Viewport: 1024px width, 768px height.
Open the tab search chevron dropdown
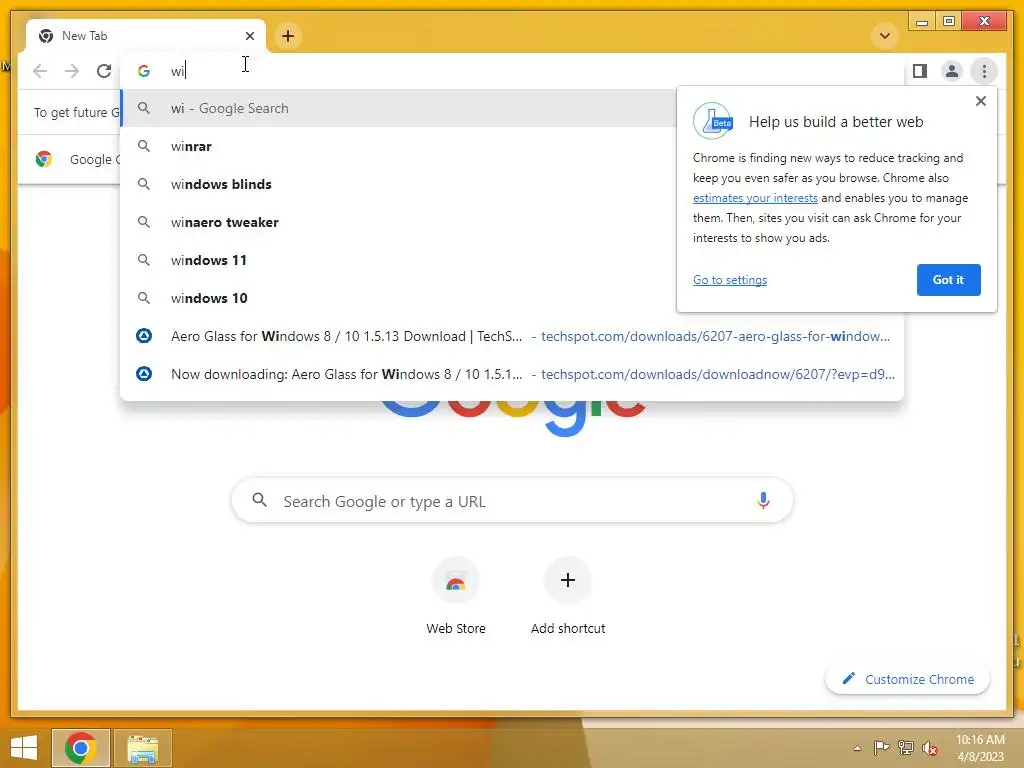click(885, 36)
